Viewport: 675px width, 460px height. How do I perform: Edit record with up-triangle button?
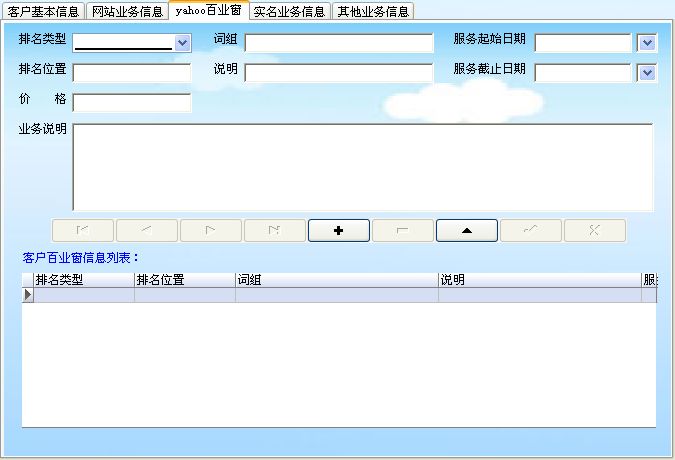pyautogui.click(x=467, y=230)
